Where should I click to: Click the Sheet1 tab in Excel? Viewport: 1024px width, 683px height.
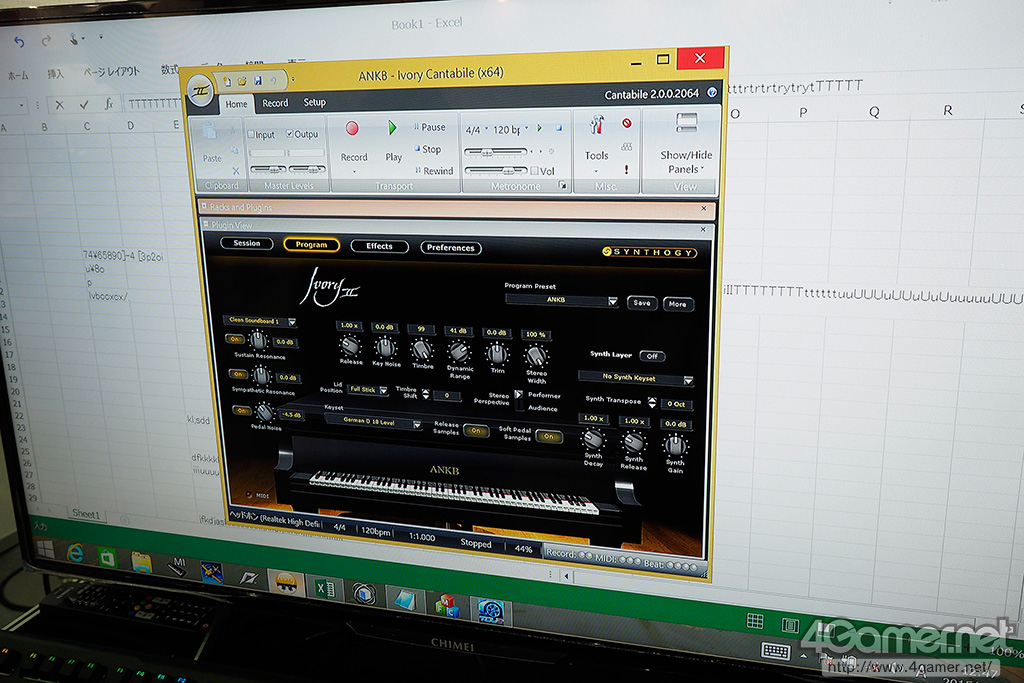86,514
